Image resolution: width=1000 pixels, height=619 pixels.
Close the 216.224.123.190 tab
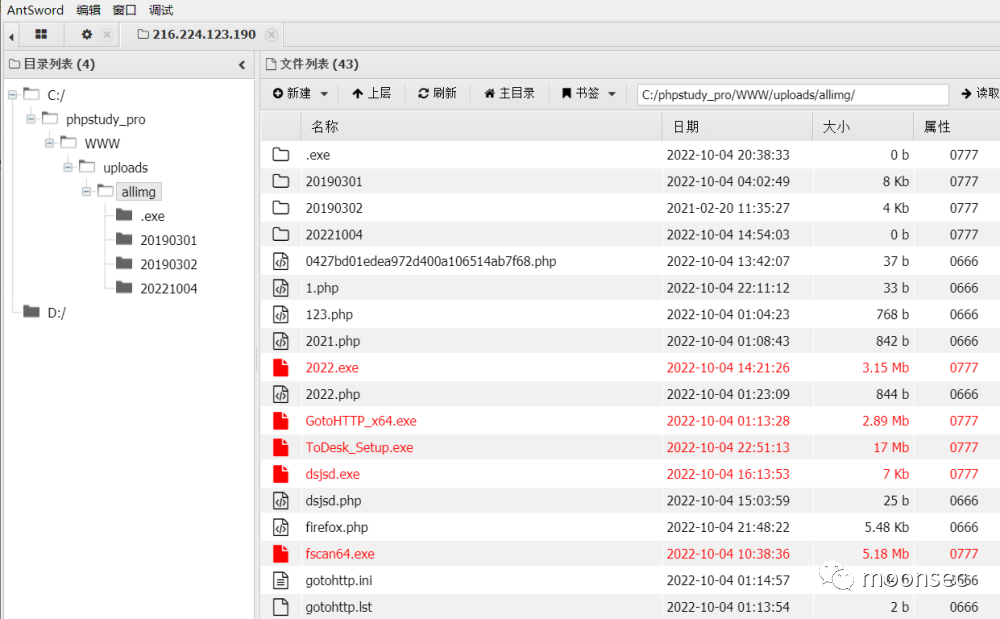pyautogui.click(x=272, y=34)
